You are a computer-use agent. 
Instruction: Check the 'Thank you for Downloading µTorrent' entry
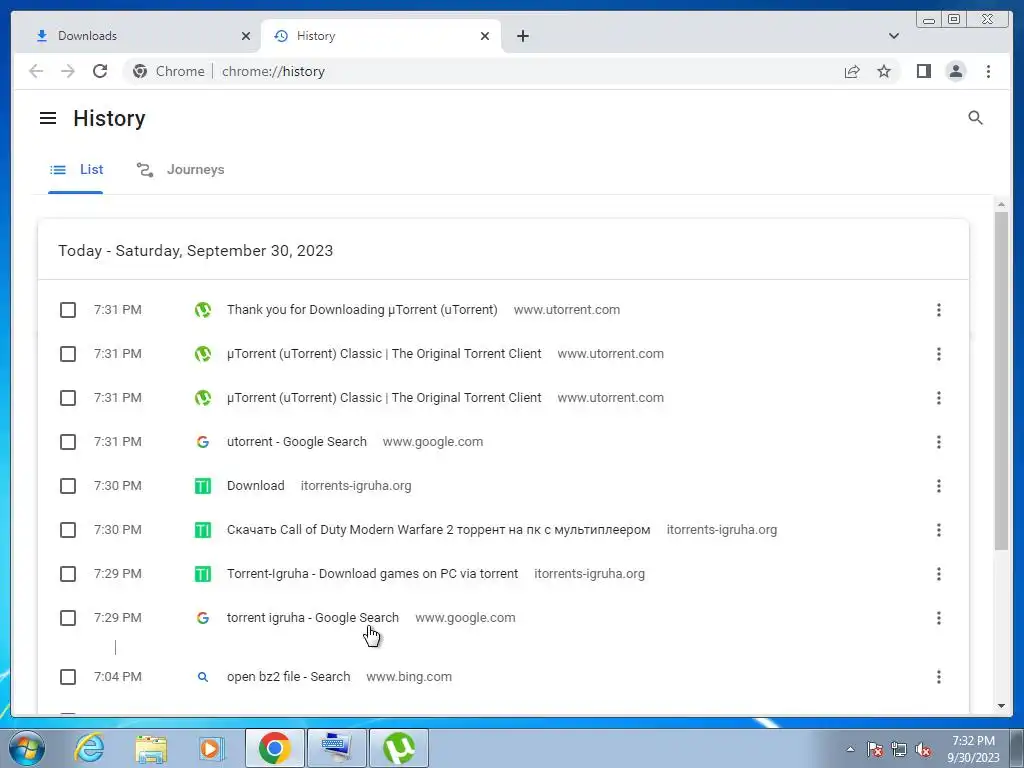[x=68, y=310]
